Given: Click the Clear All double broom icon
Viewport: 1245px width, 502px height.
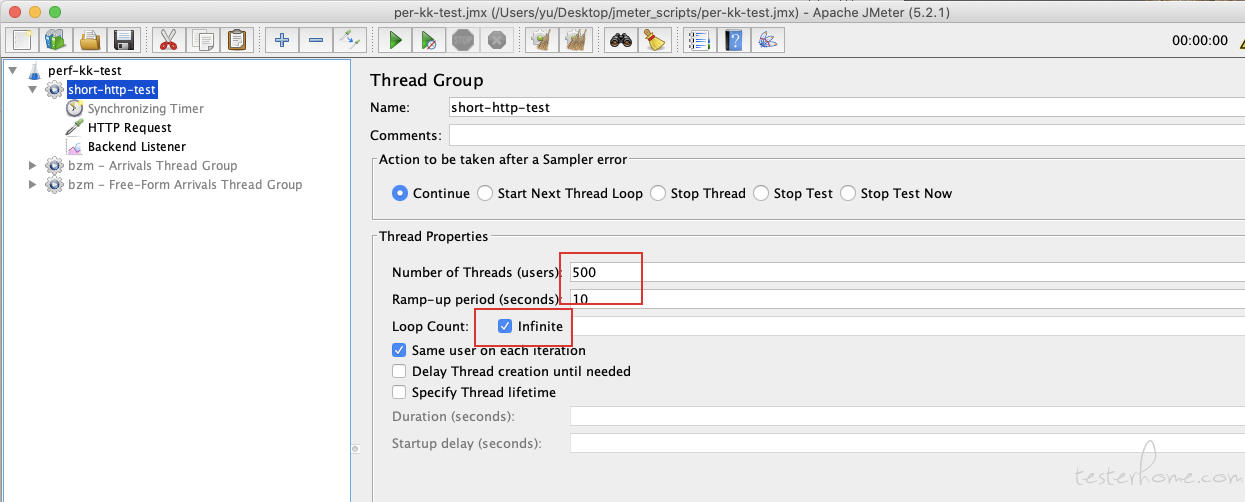Looking at the screenshot, I should [577, 40].
